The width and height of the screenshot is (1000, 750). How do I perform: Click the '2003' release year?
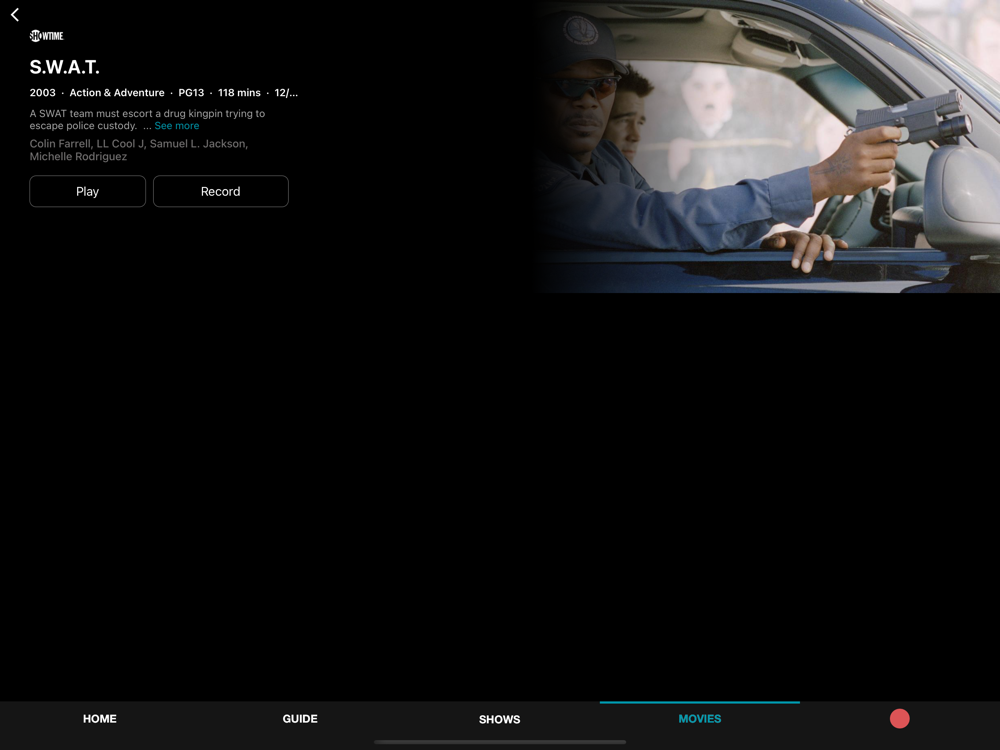tap(42, 92)
